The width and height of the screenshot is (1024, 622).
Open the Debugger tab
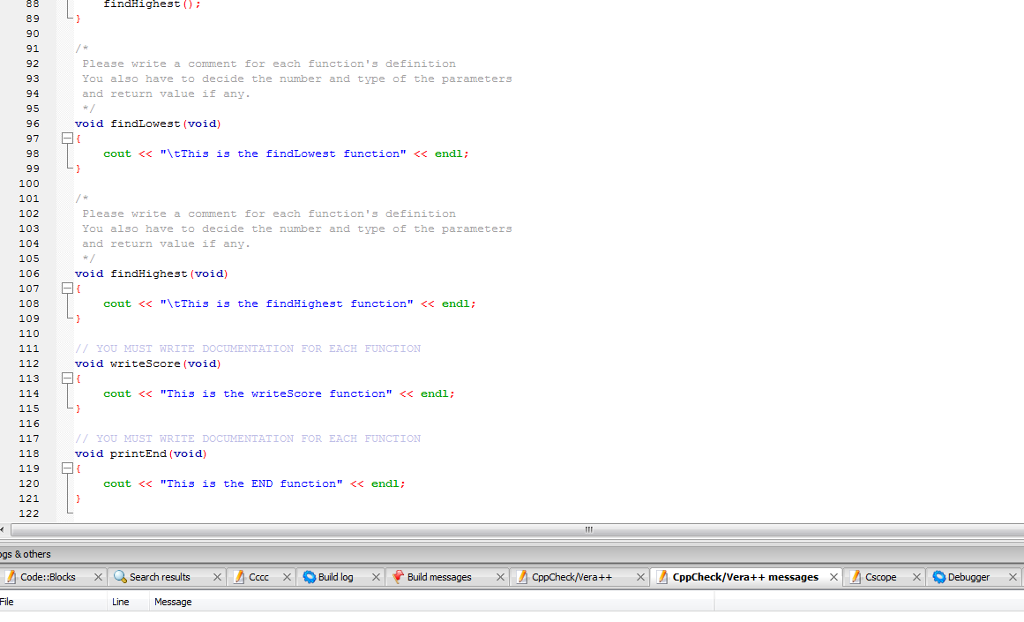[968, 577]
